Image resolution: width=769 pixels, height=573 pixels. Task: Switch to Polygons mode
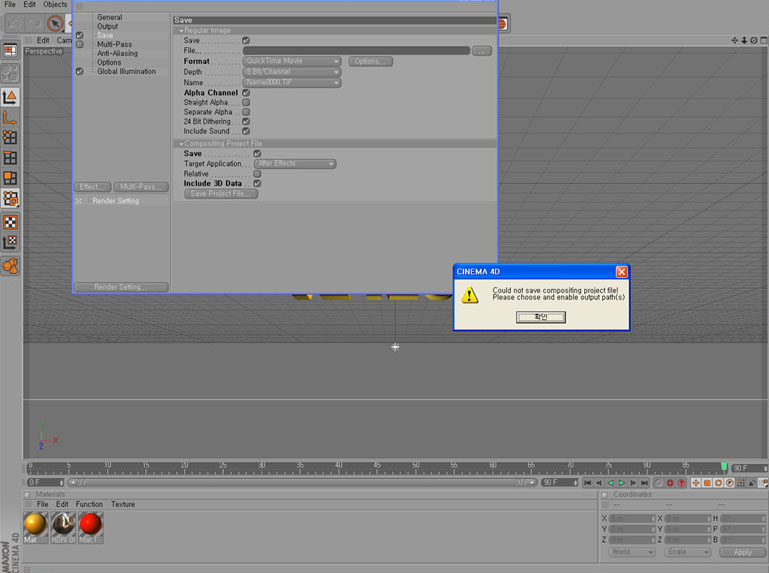tap(10, 178)
